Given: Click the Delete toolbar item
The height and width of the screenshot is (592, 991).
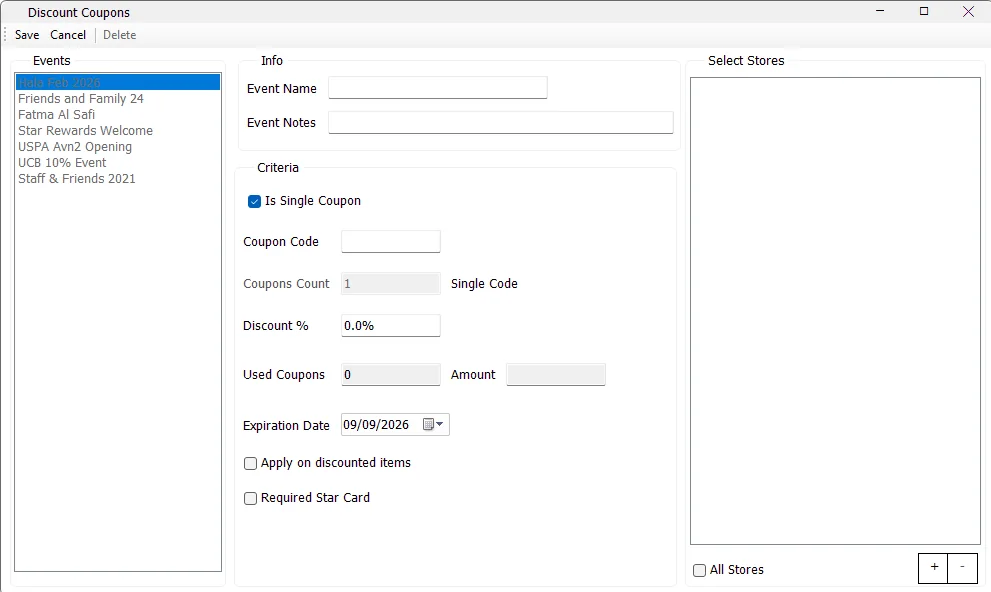Looking at the screenshot, I should (x=119, y=35).
